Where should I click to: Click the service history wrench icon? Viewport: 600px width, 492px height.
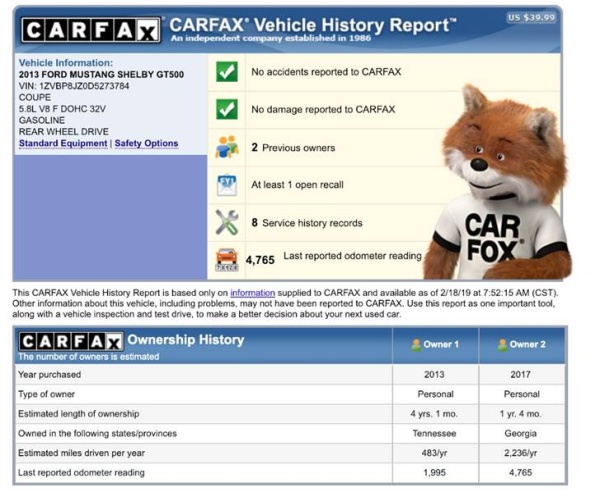[227, 222]
